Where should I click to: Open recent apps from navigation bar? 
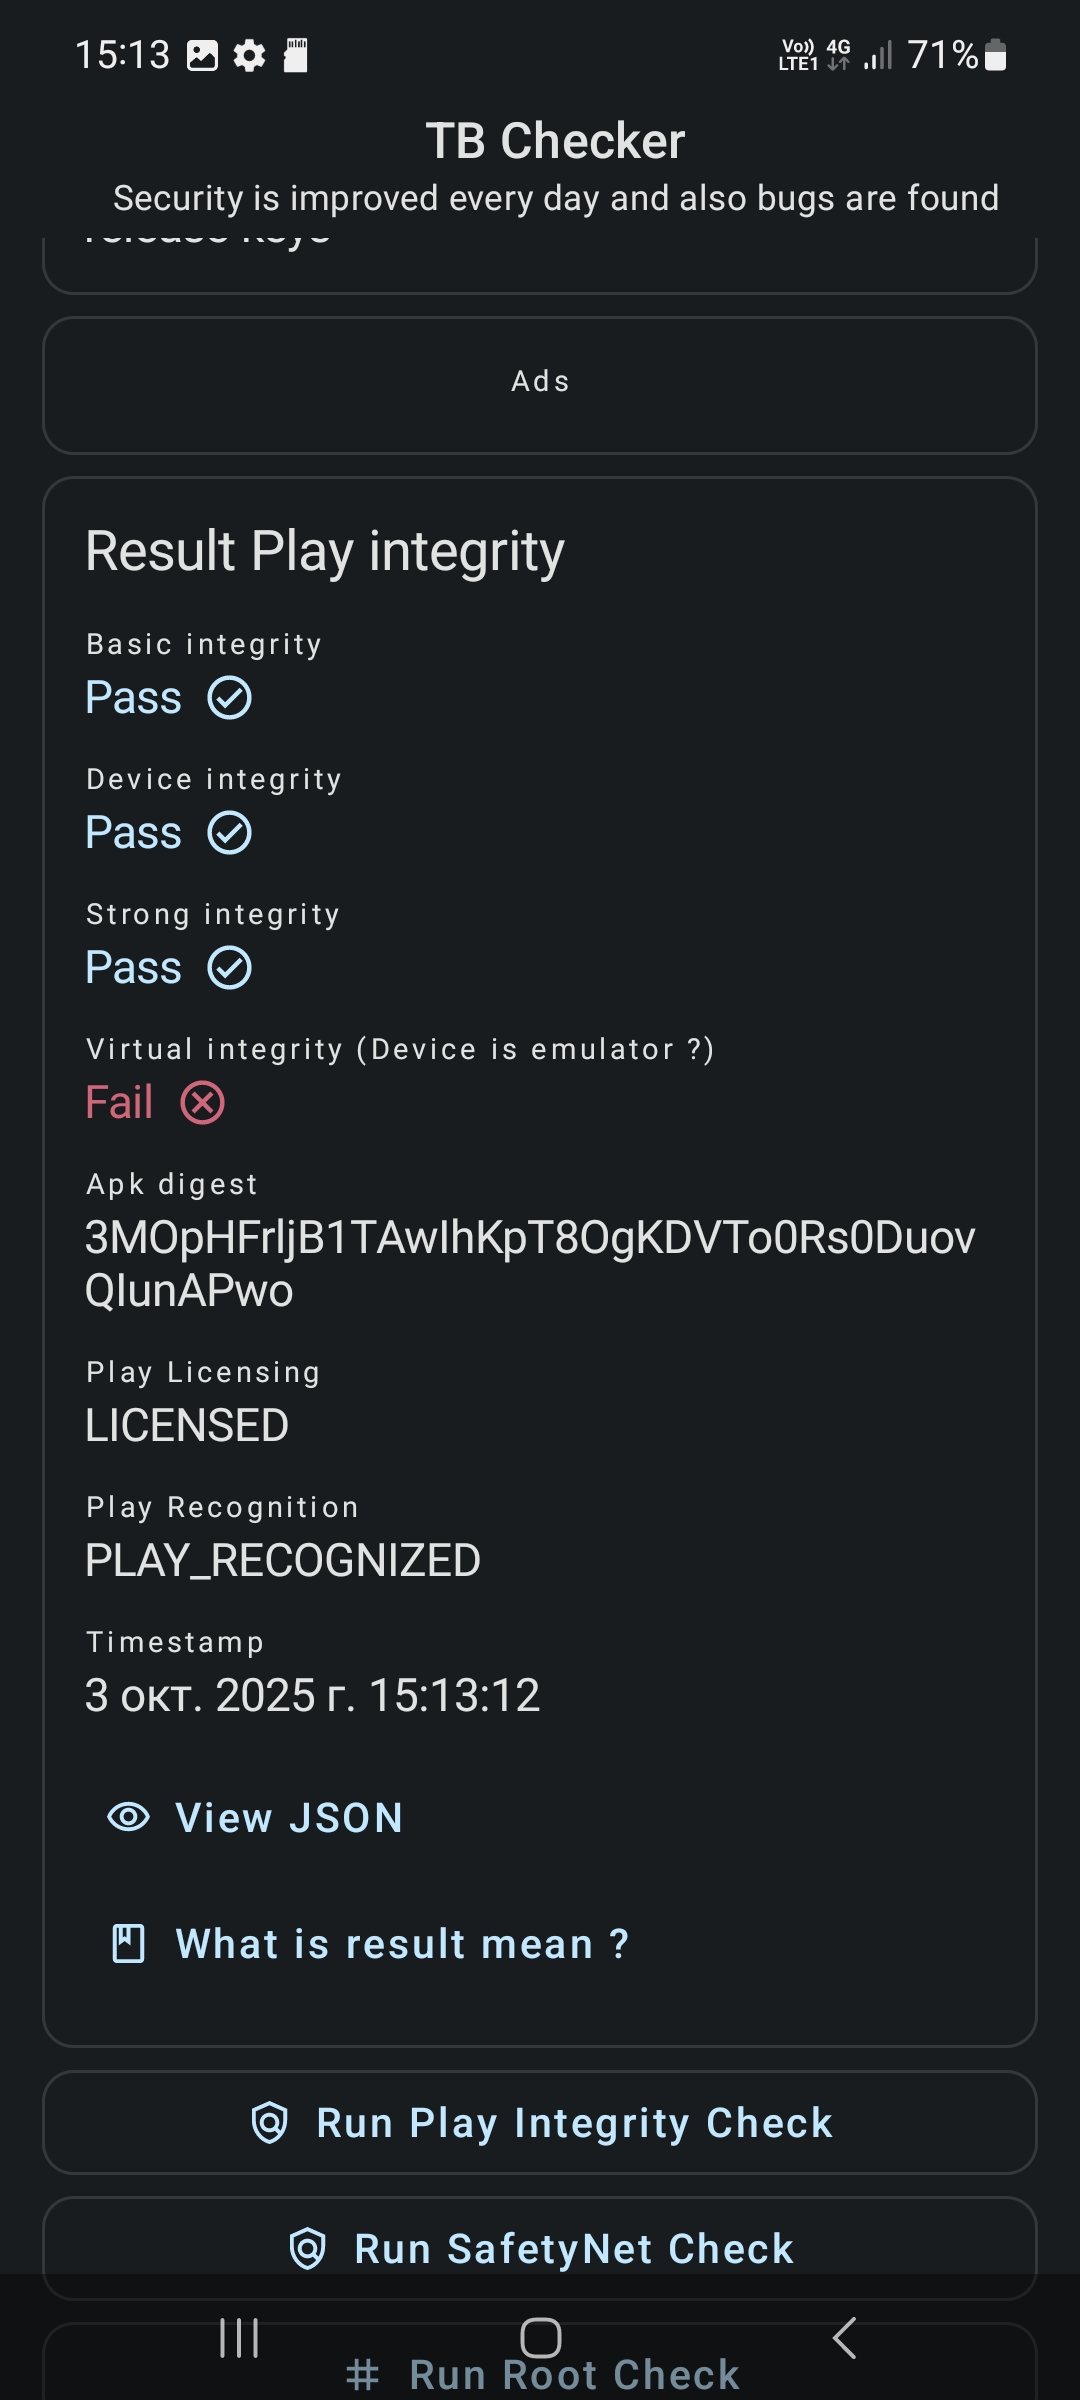[x=240, y=2338]
